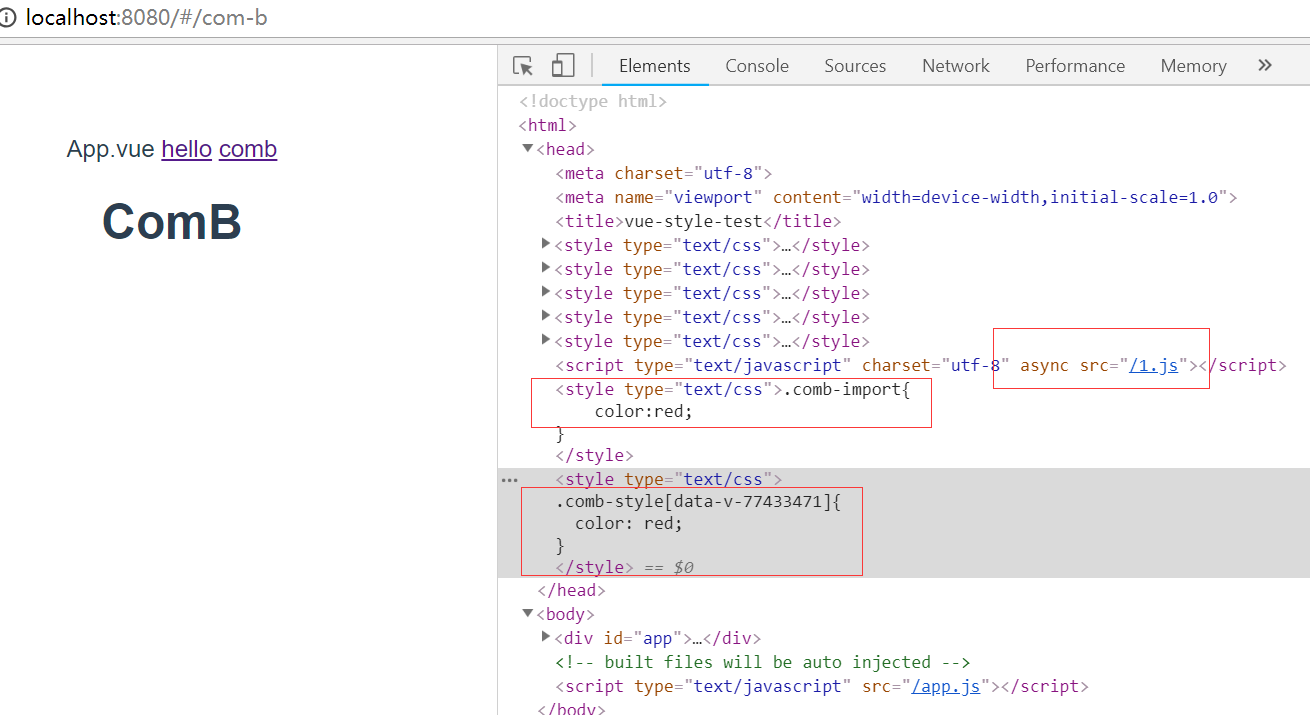The width and height of the screenshot is (1310, 715).
Task: Open the Memory tab
Action: pos(1193,66)
